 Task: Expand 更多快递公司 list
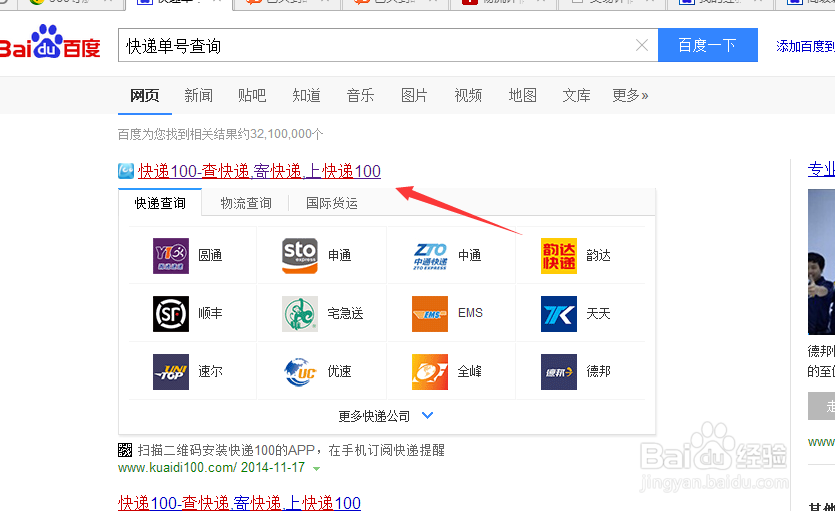tap(386, 416)
